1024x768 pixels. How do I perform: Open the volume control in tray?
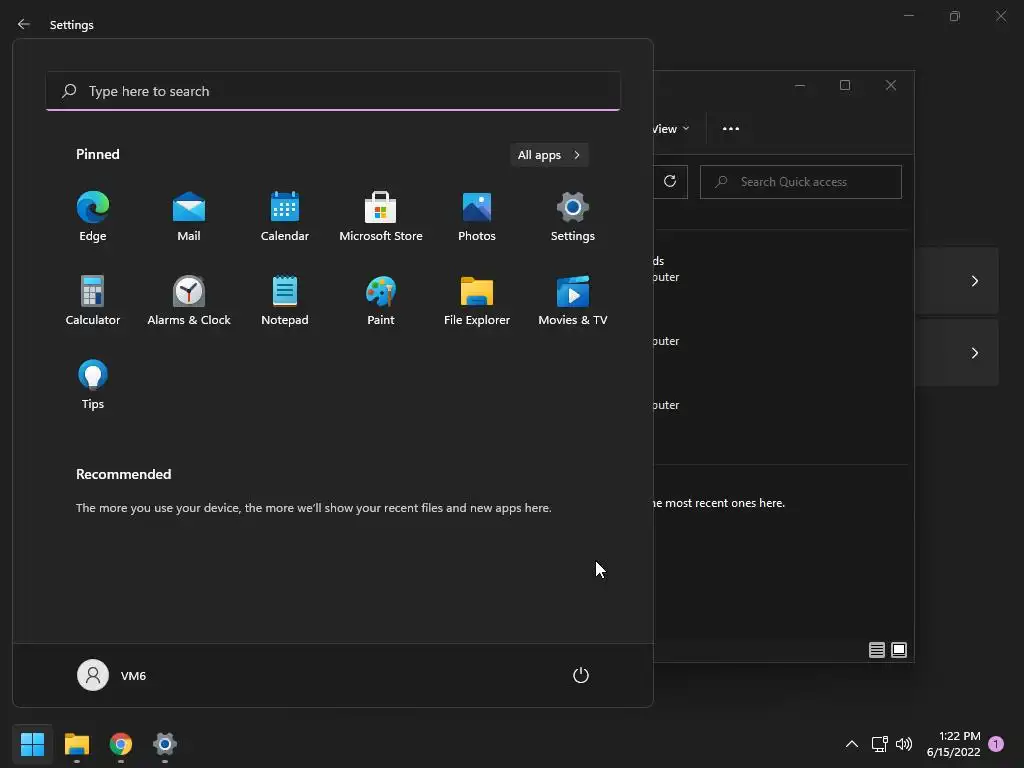pyautogui.click(x=904, y=744)
